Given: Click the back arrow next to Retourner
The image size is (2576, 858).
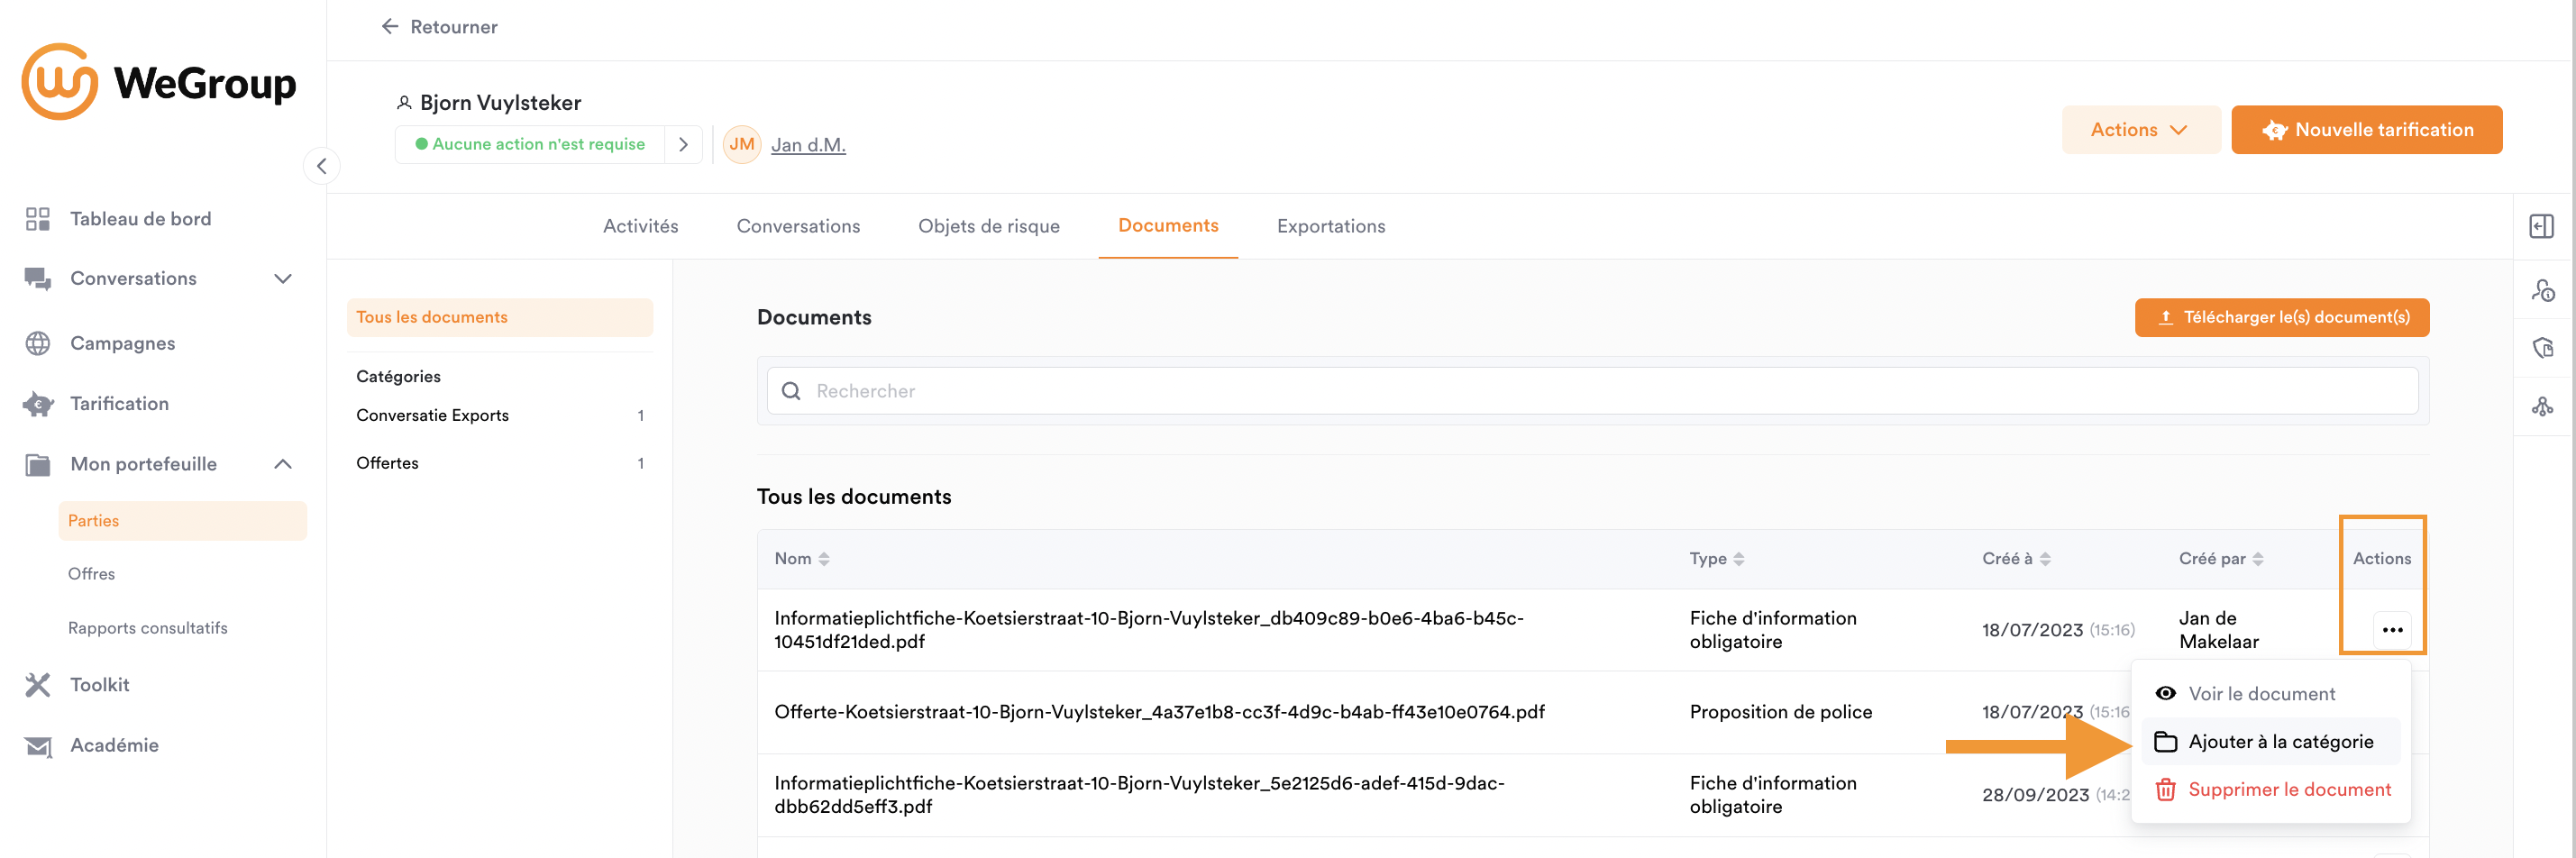Looking at the screenshot, I should coord(390,27).
